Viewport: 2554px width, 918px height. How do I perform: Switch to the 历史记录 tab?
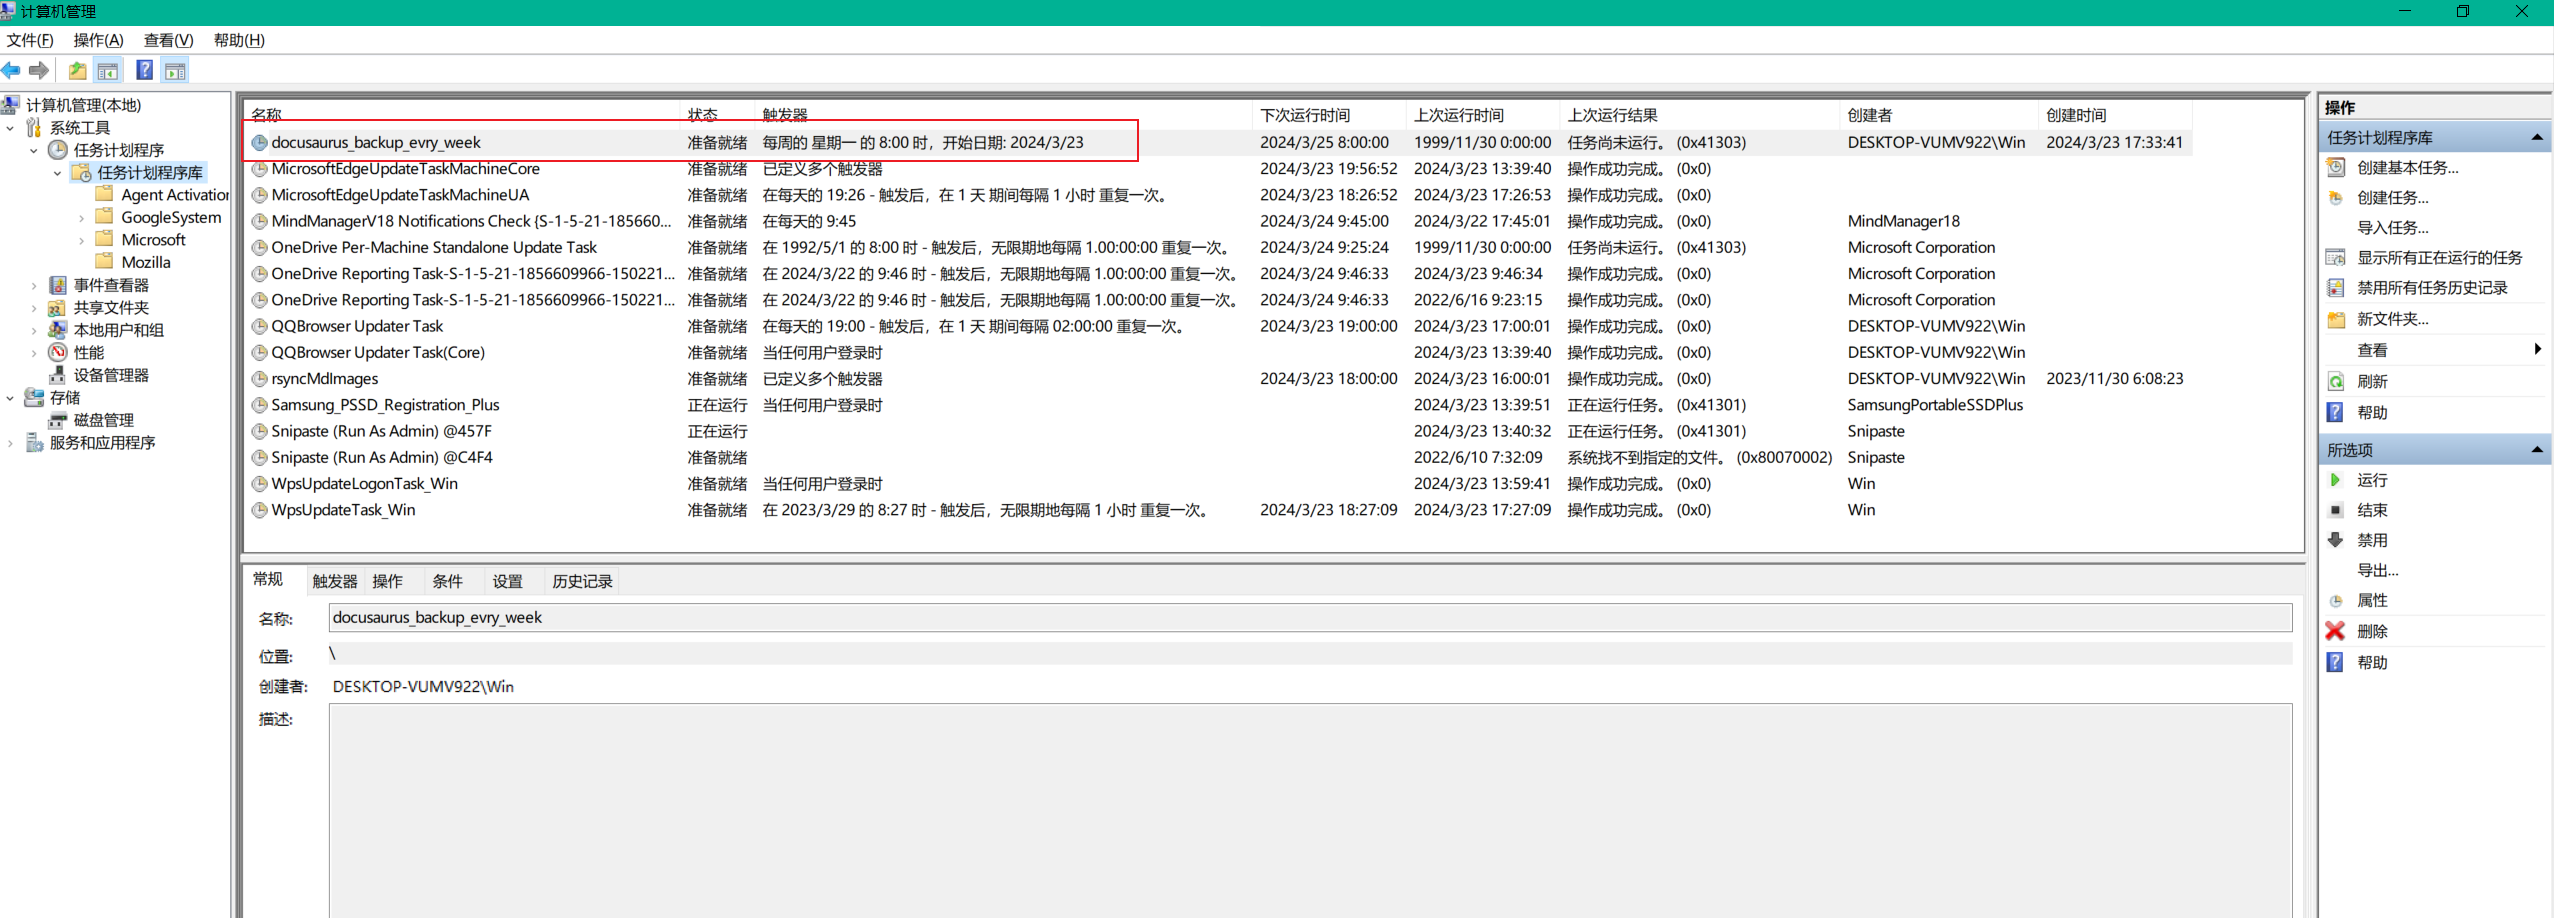click(583, 581)
